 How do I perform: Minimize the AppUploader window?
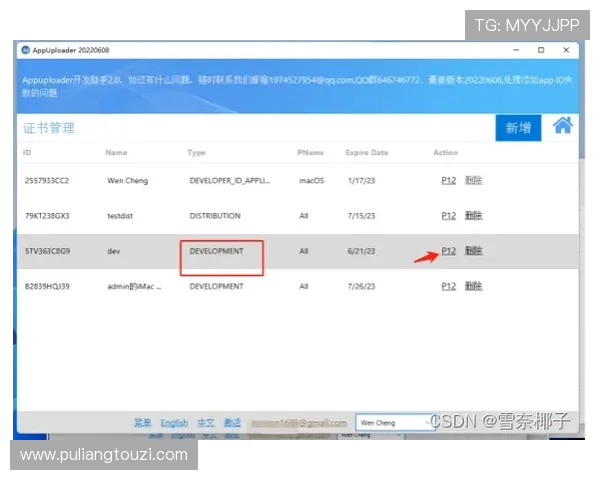516,50
